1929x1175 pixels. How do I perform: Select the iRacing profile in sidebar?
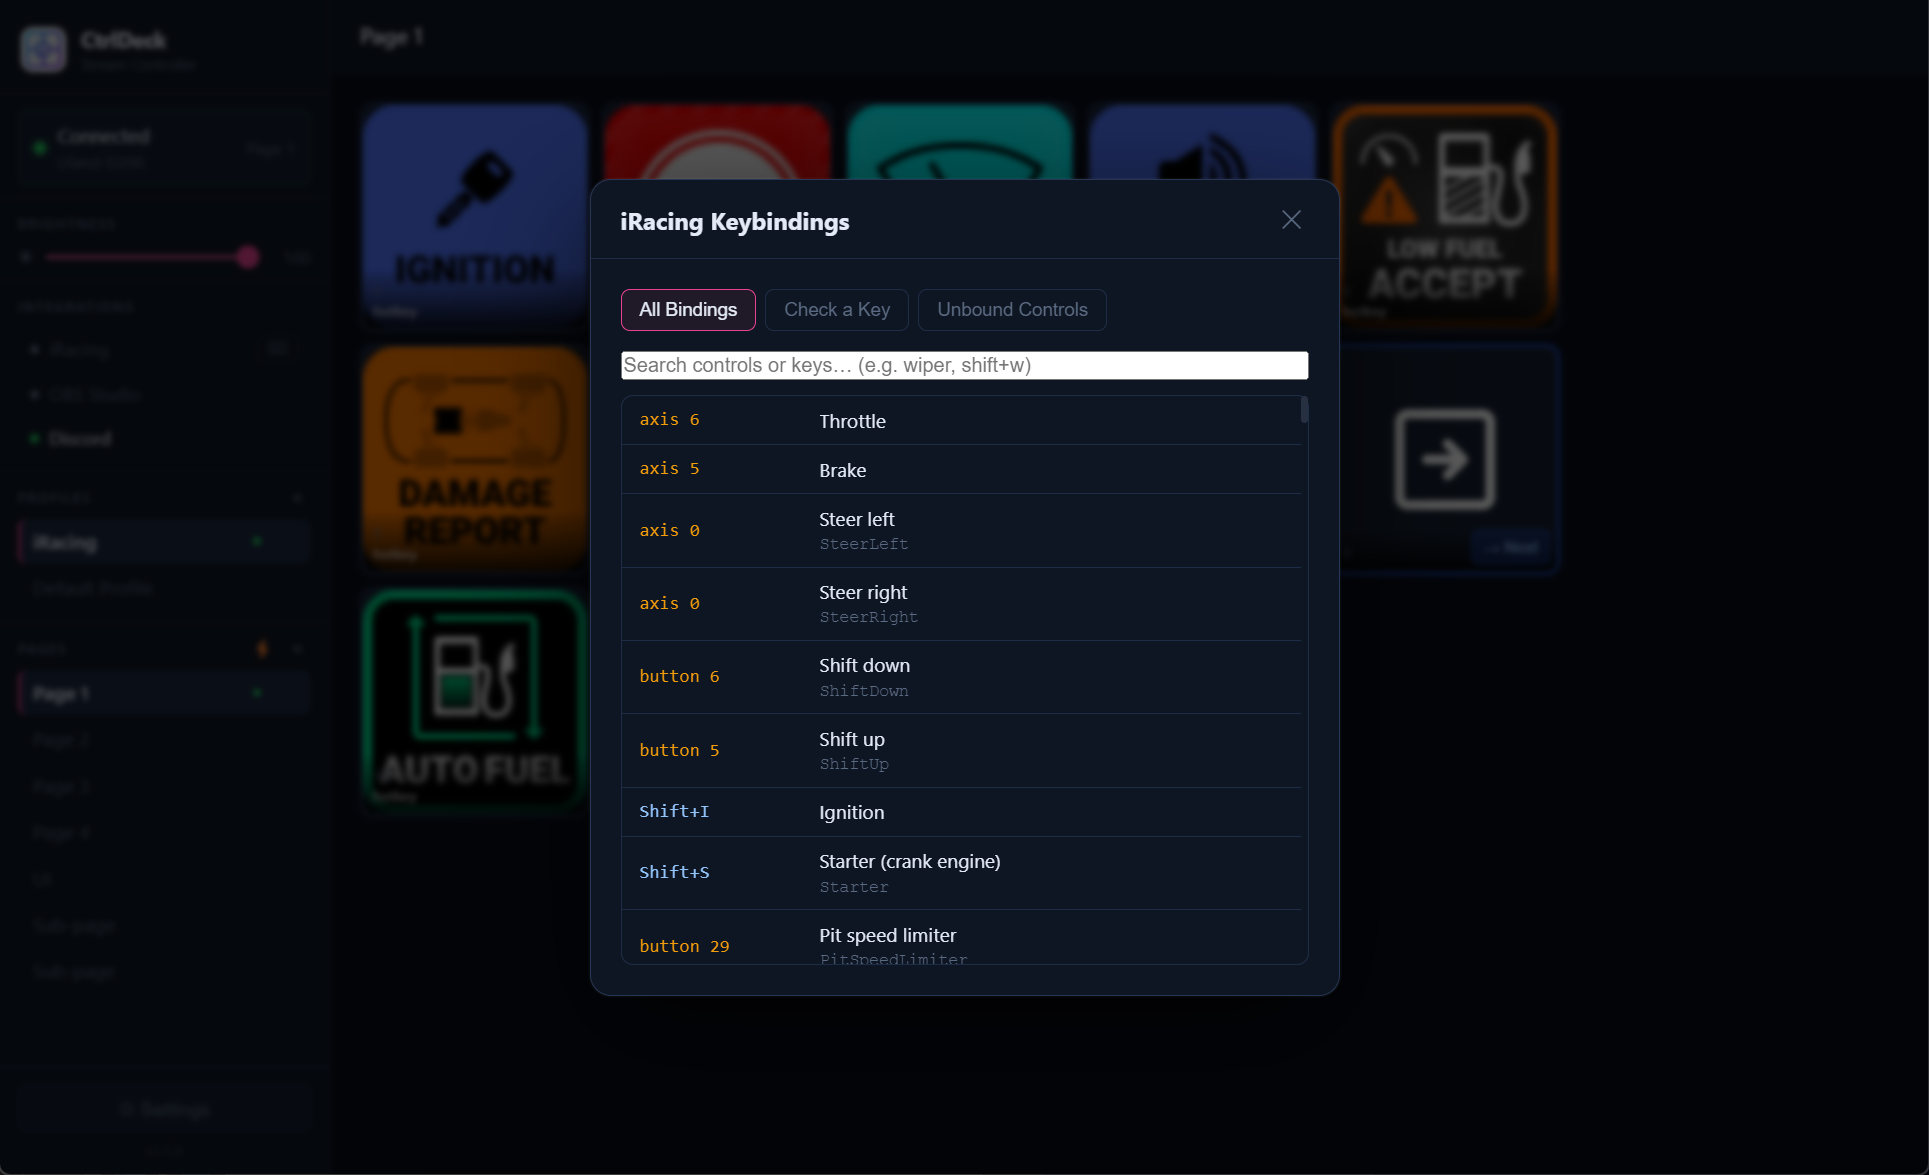[x=163, y=543]
